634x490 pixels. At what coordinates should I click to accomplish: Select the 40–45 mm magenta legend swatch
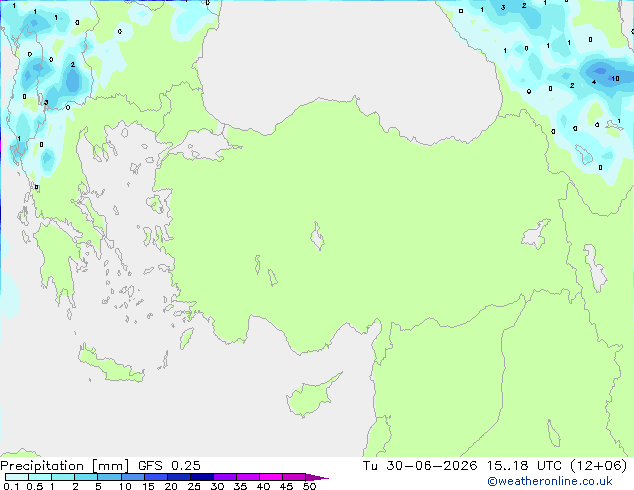[271, 477]
